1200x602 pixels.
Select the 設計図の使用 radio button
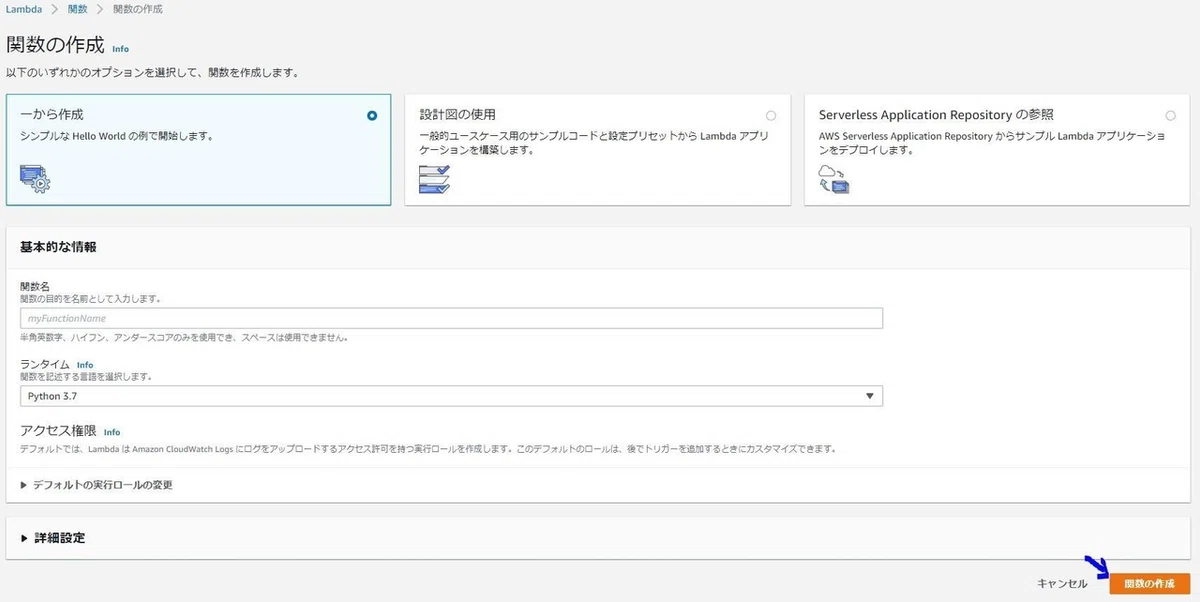pyautogui.click(x=770, y=116)
